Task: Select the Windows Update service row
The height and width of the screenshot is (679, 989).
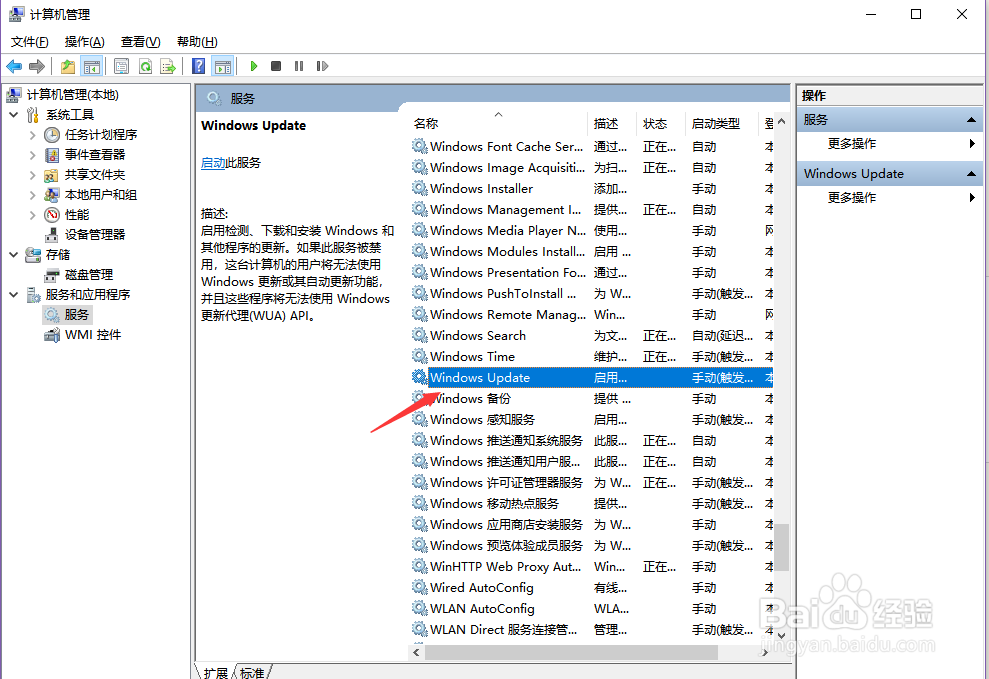Action: [591, 378]
